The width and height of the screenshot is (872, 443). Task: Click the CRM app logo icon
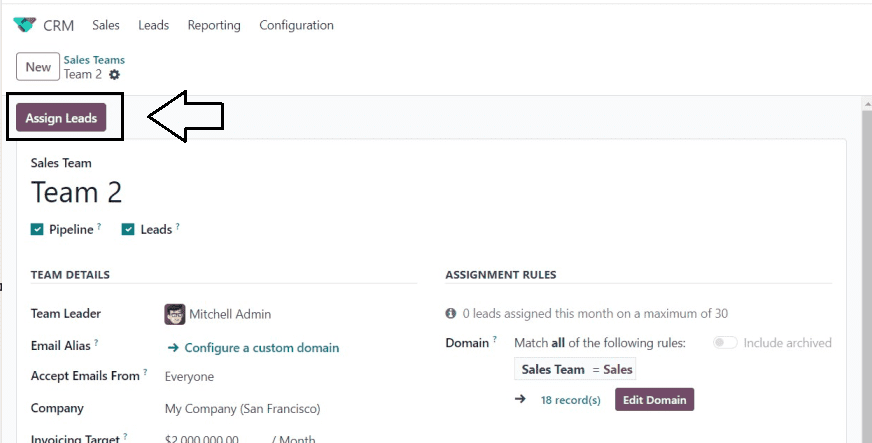[x=24, y=25]
